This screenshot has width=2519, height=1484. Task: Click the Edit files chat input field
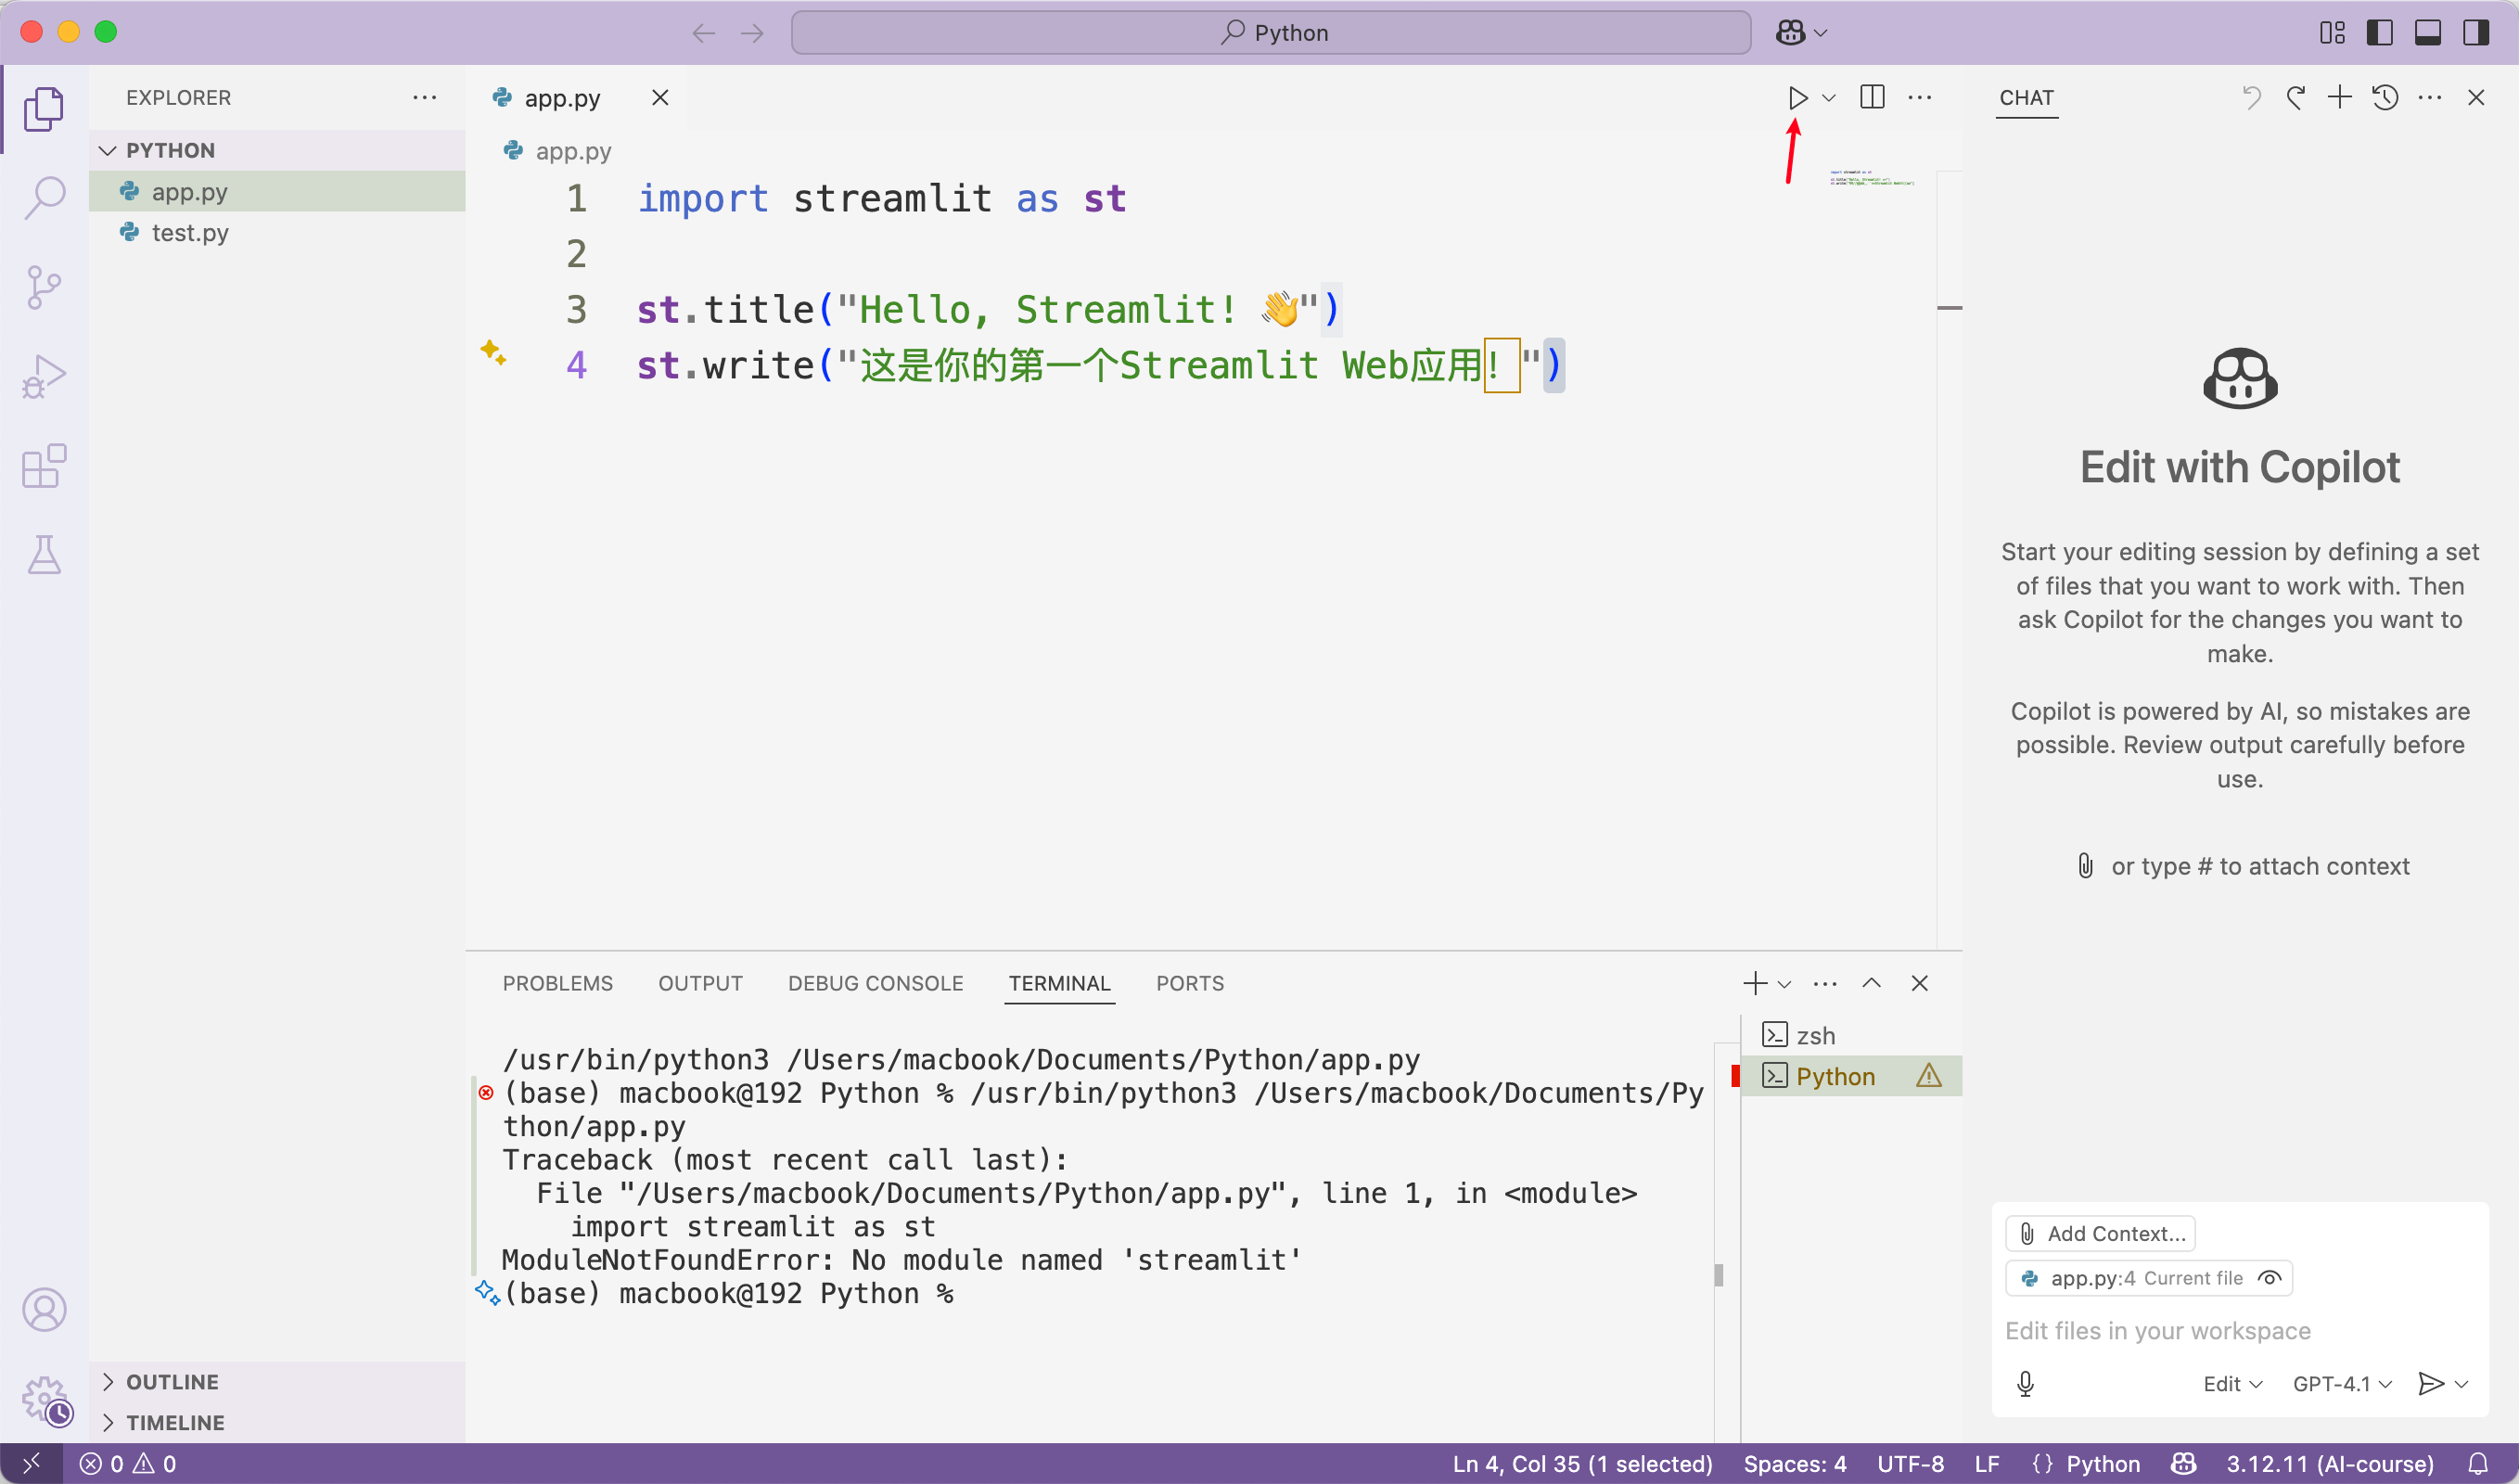point(2157,1330)
